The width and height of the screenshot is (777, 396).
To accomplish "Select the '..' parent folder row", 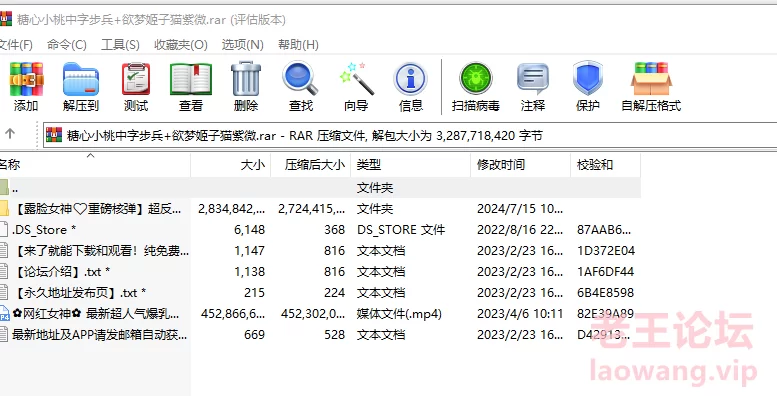I will (320, 188).
